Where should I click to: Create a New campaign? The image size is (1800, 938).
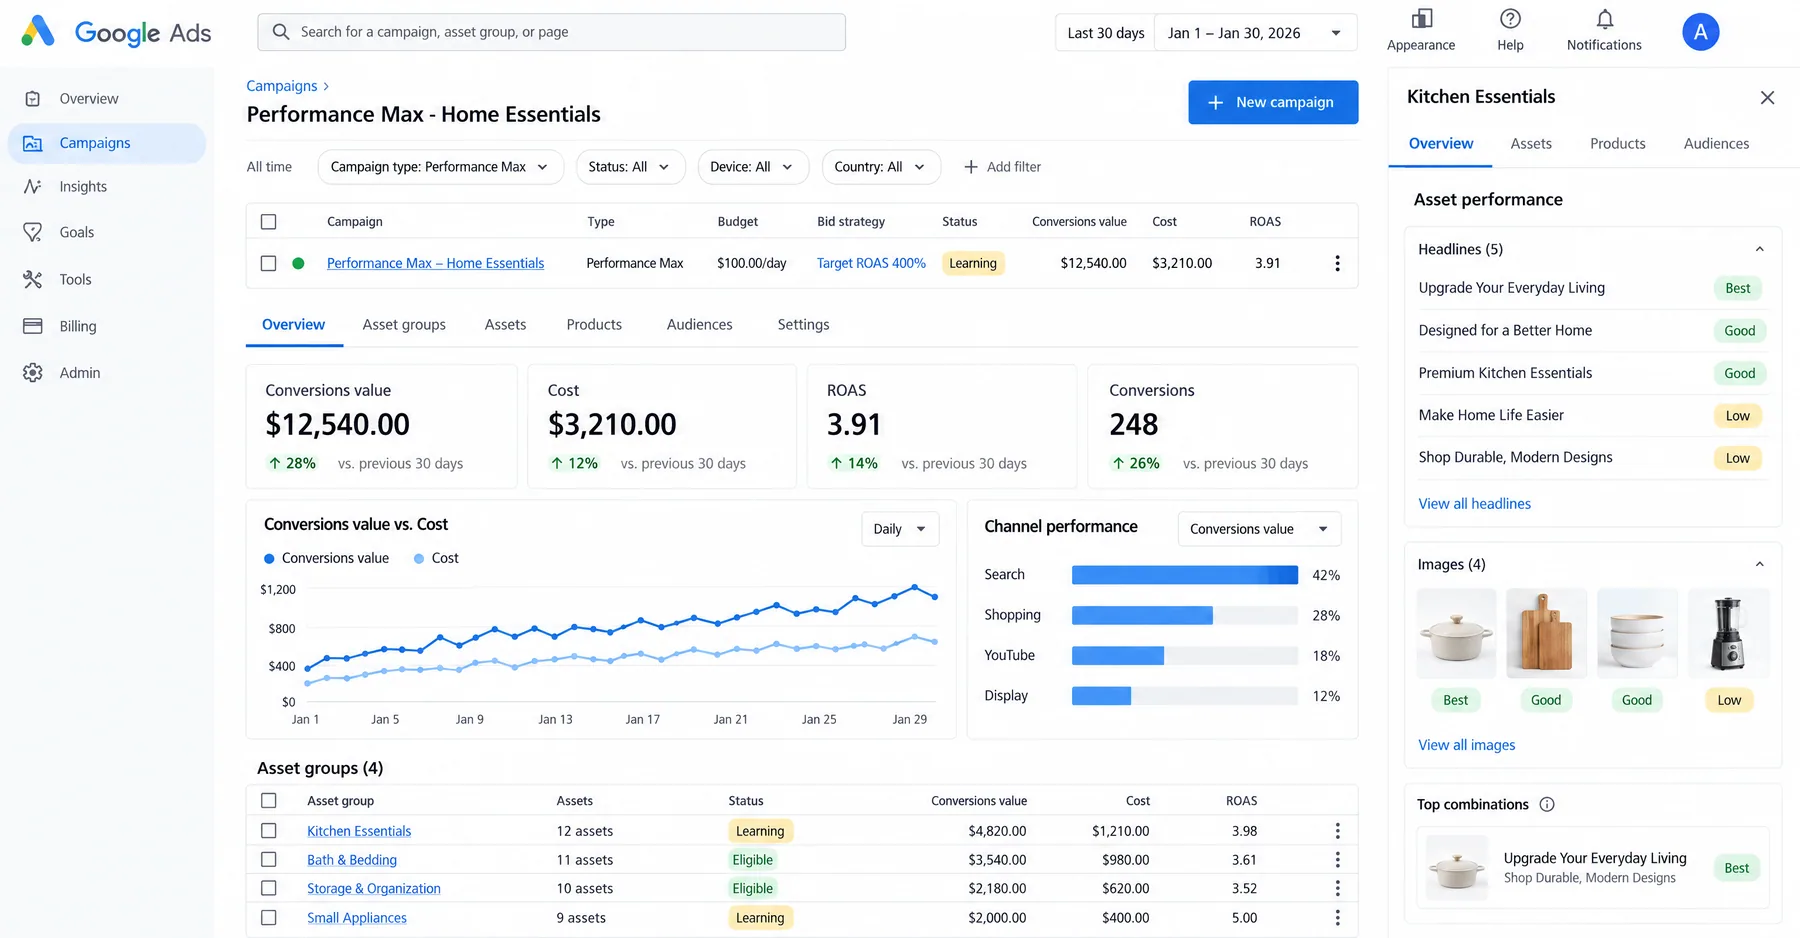click(x=1273, y=102)
